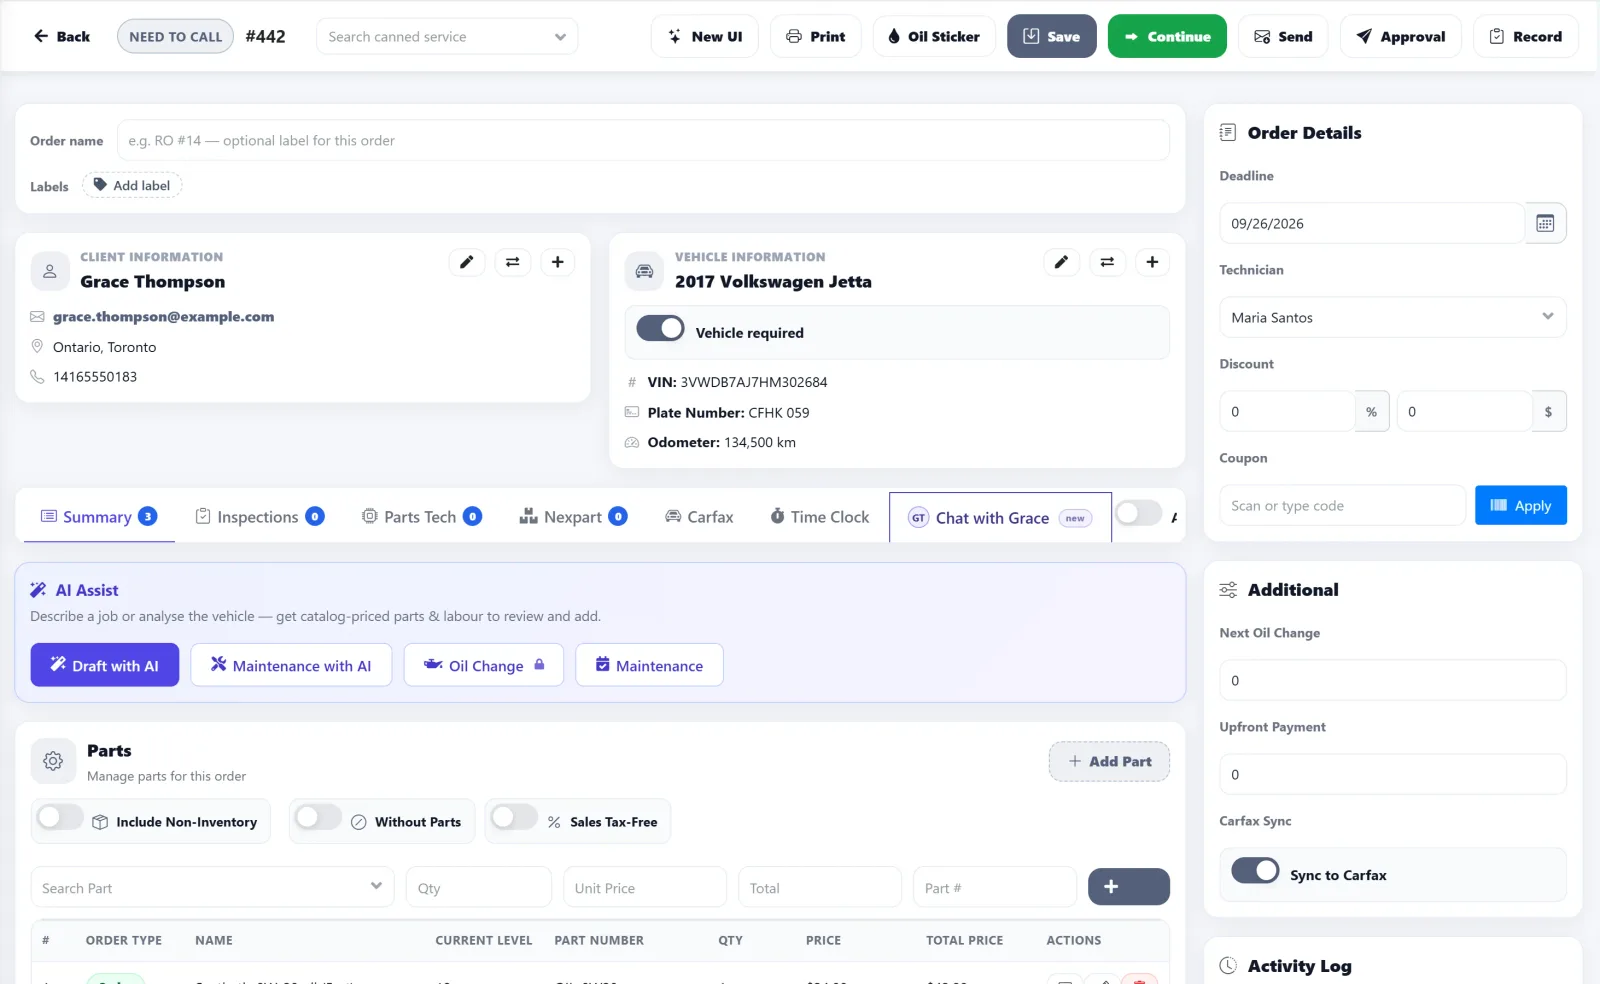Add a new vehicle with plus icon
This screenshot has width=1600, height=984.
tap(1152, 262)
